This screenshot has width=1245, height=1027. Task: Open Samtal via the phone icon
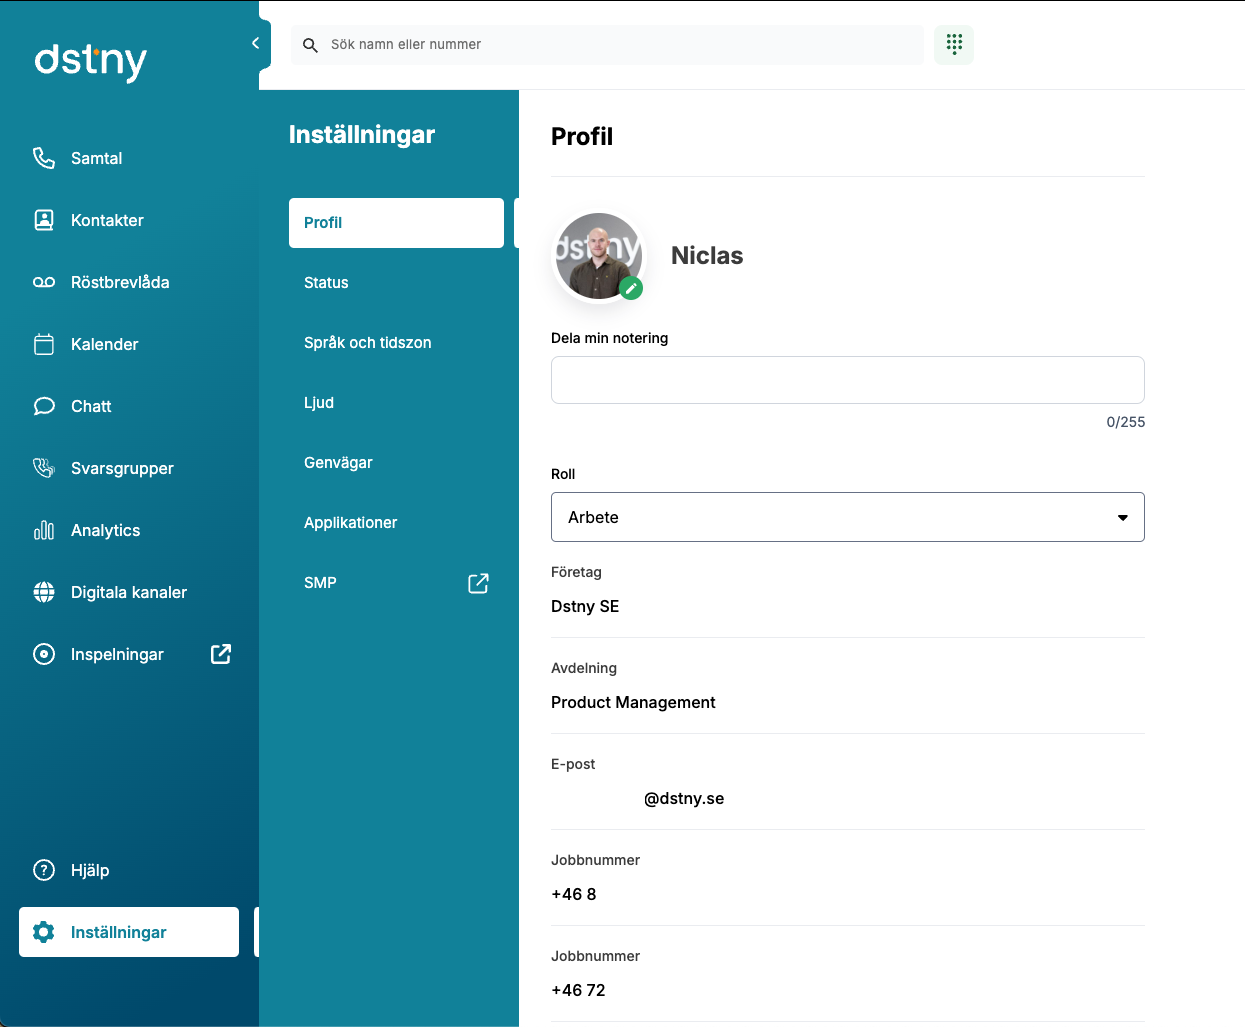44,158
